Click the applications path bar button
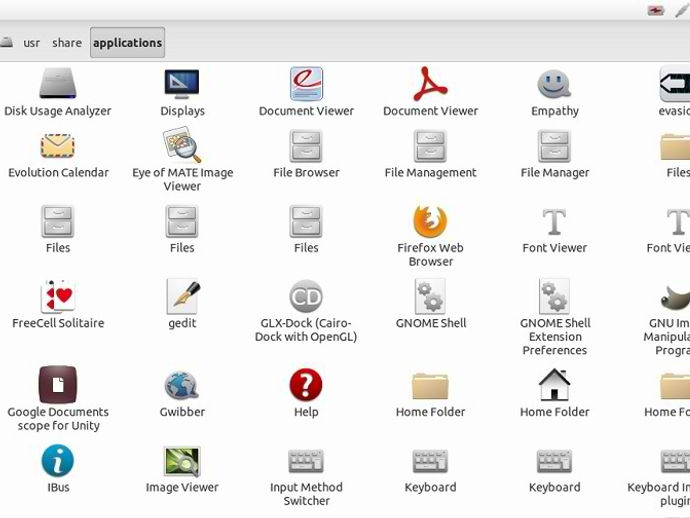The image size is (690, 518). coord(128,43)
